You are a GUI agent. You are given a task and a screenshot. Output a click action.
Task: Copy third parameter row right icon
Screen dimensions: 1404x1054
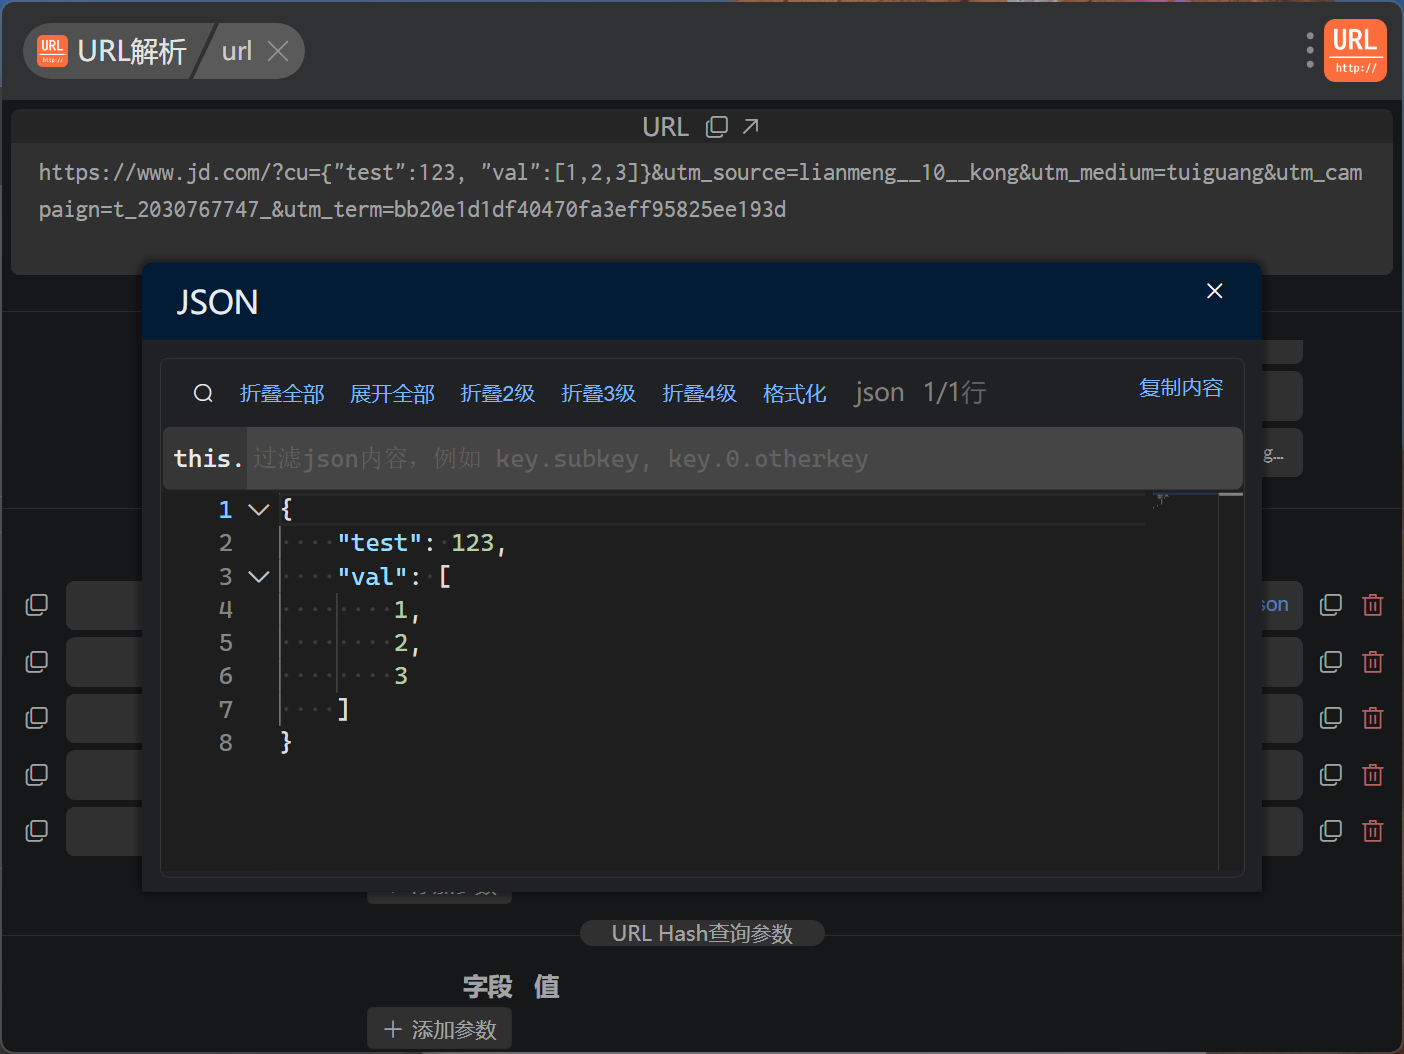tap(1331, 718)
